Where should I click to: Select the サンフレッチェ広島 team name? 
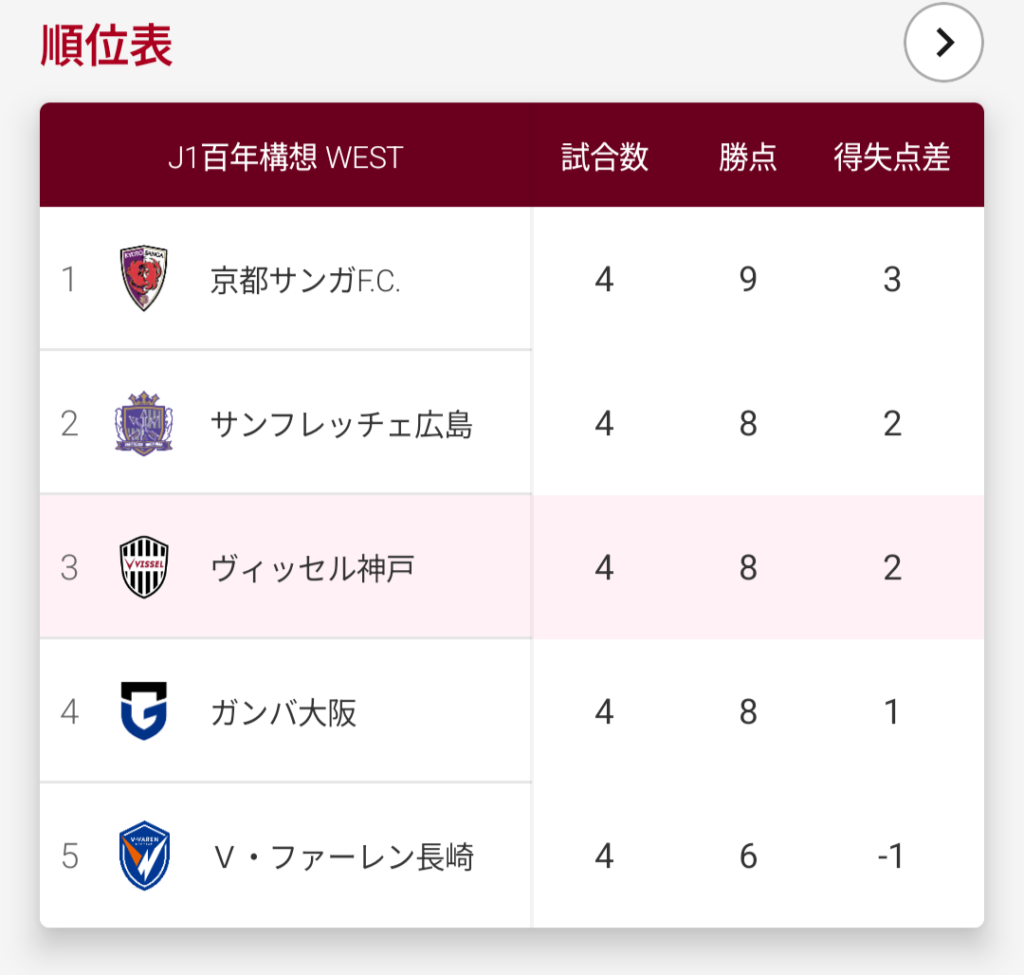pos(341,424)
